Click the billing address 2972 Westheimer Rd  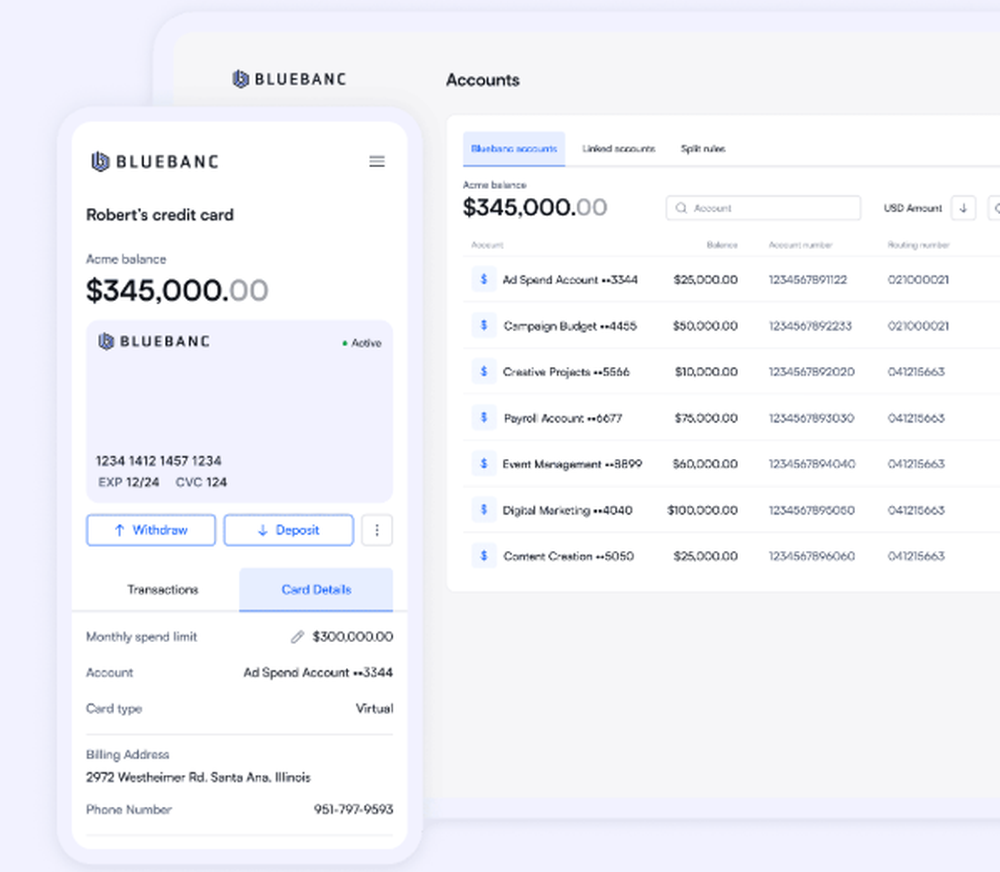[198, 778]
